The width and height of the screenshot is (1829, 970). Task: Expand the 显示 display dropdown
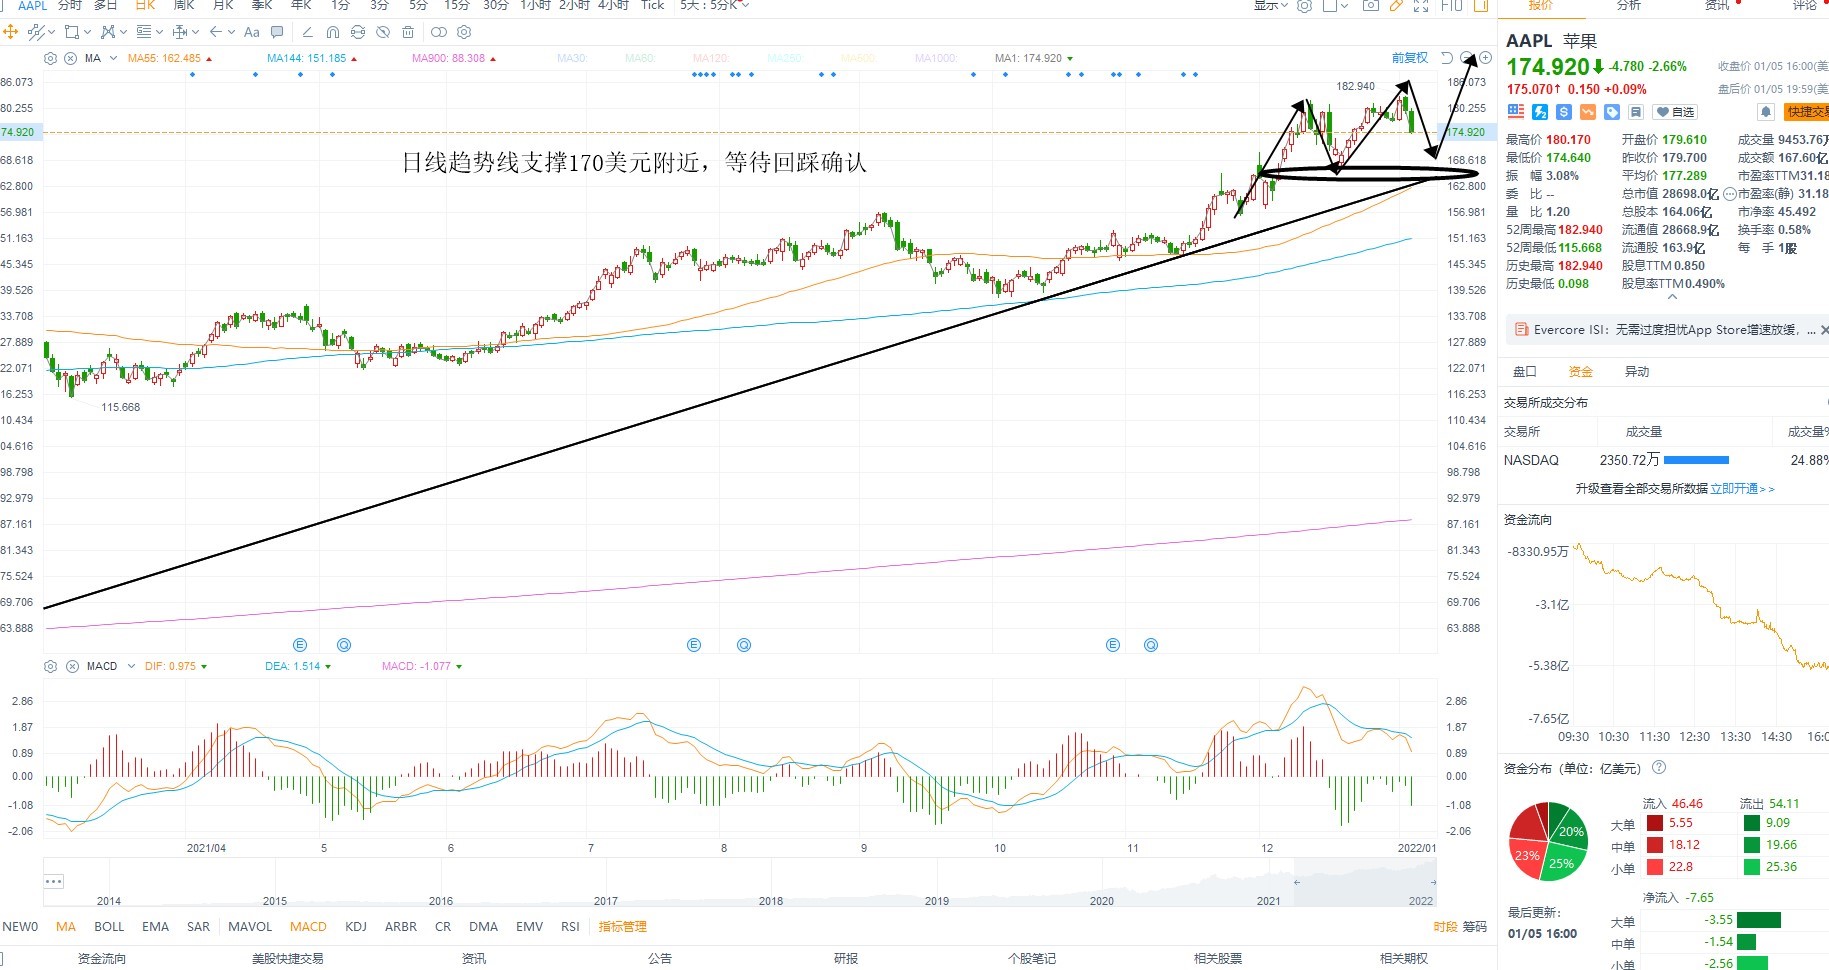pos(1272,6)
